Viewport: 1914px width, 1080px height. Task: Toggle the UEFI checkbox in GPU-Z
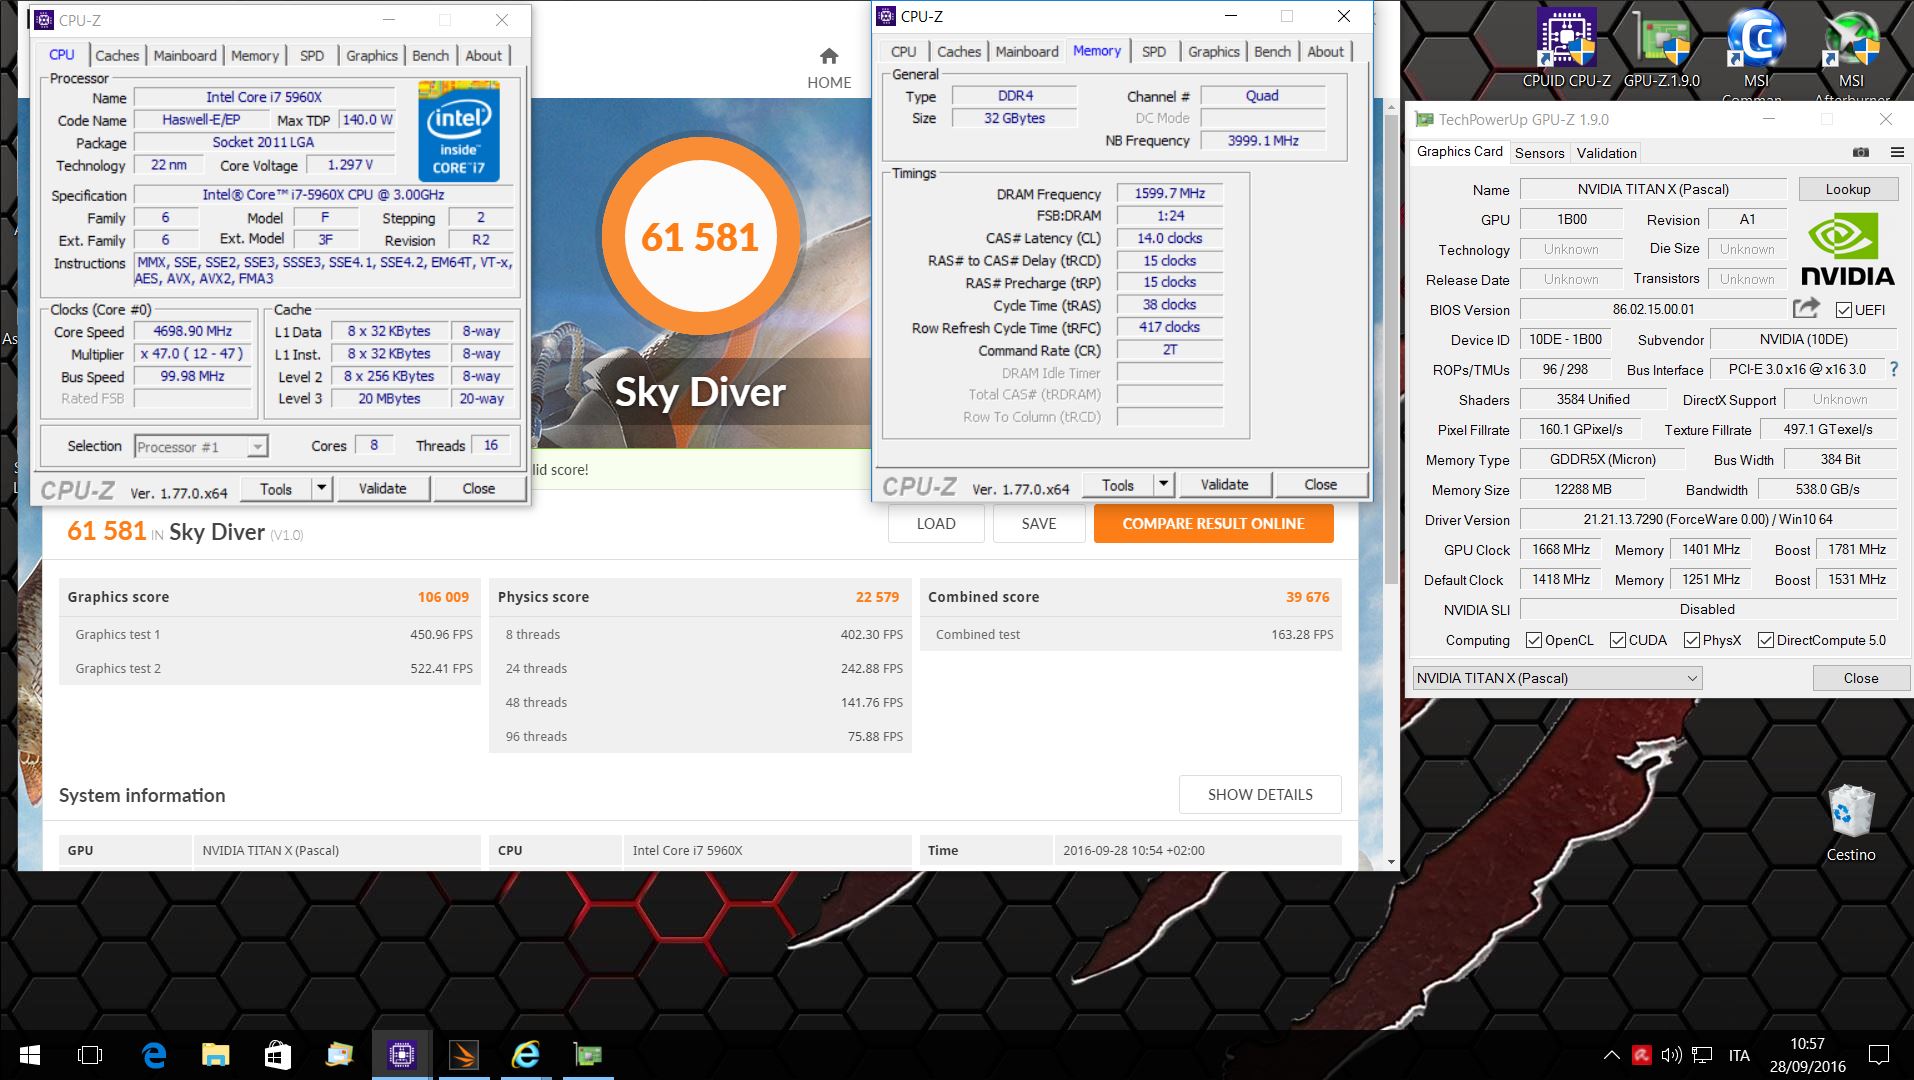(1844, 310)
